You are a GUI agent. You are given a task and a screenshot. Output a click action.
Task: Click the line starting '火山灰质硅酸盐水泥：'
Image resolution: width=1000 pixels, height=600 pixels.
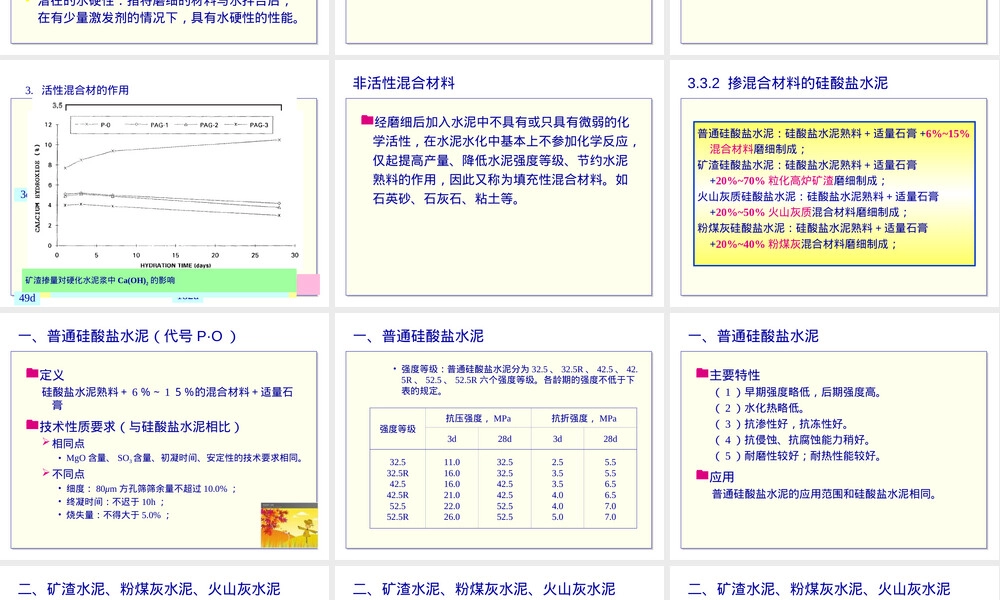(x=818, y=197)
